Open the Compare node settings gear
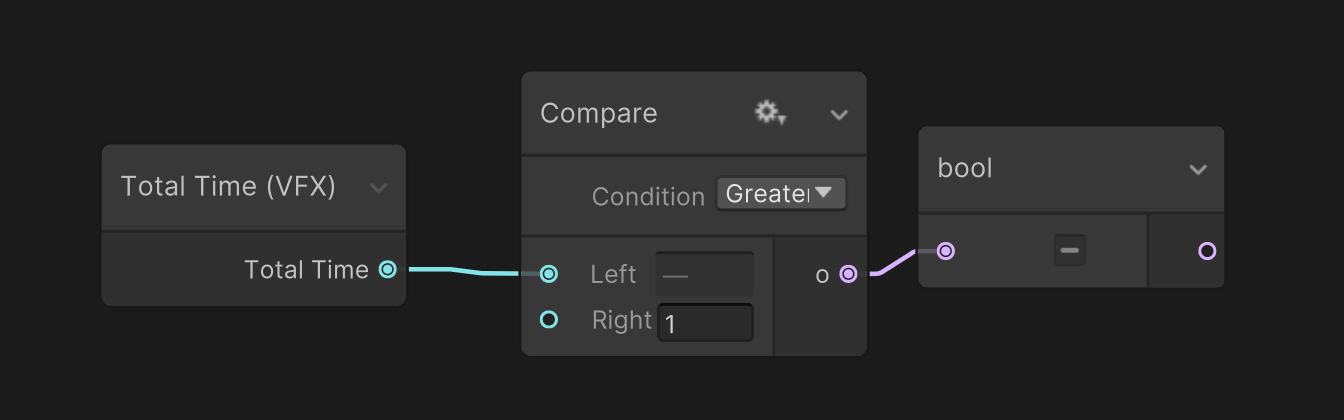This screenshot has height=420, width=1344. click(769, 113)
